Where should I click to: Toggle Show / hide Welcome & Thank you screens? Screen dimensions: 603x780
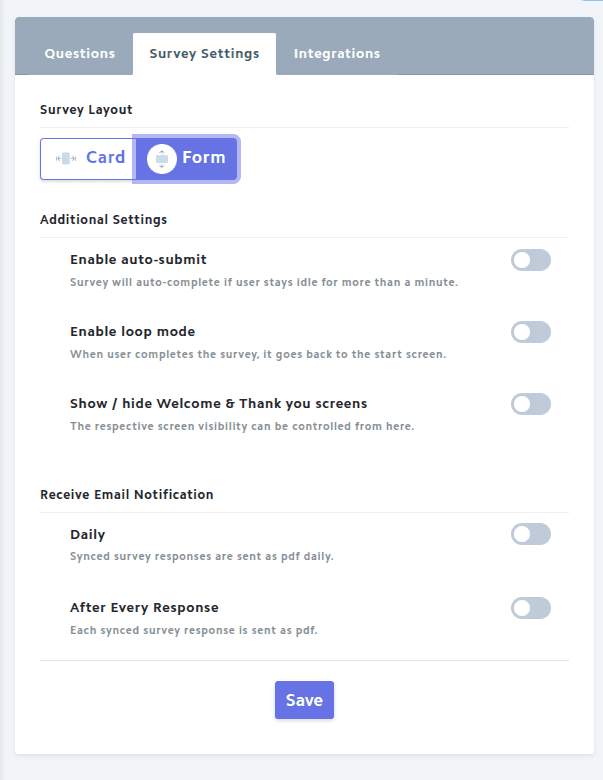coord(530,404)
